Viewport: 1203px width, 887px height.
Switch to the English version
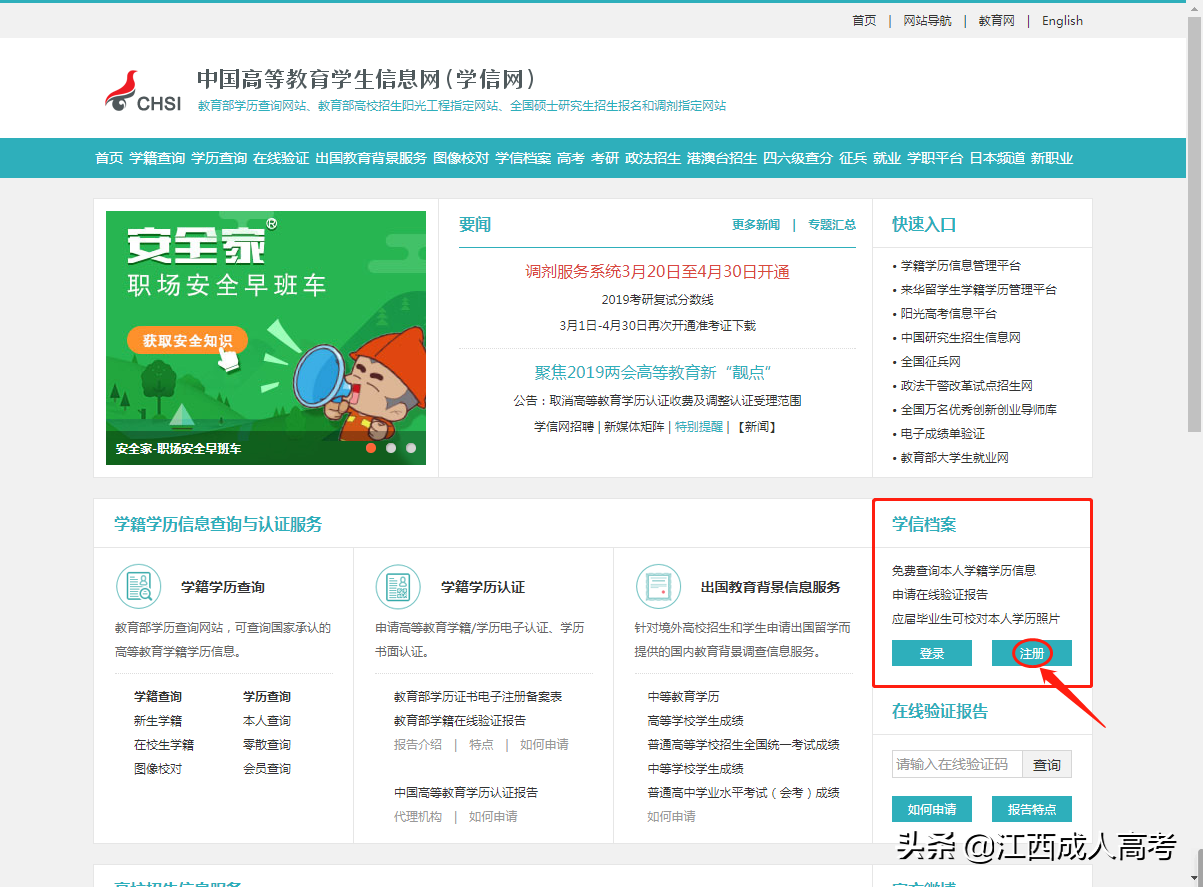(1061, 20)
